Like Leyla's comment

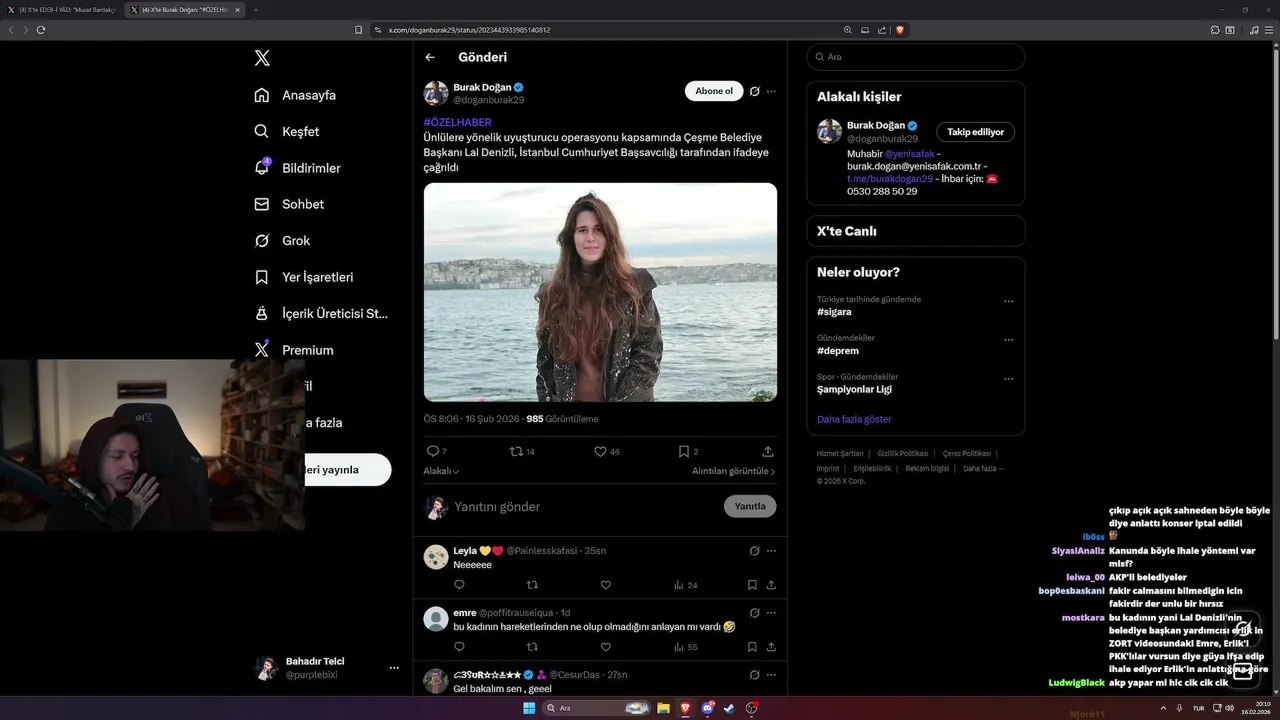coord(605,585)
